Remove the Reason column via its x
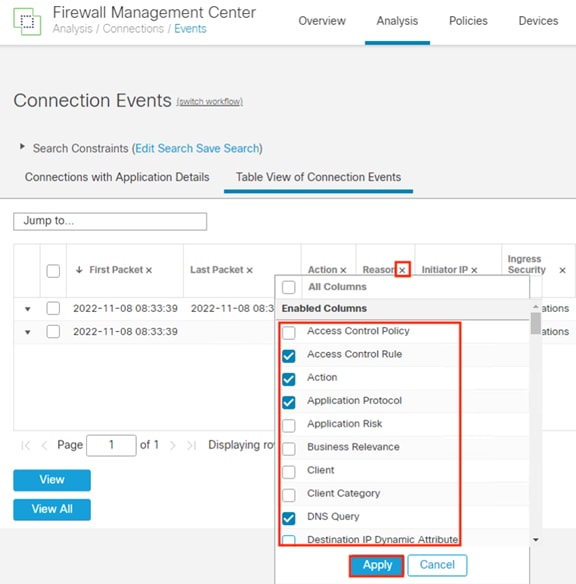Image resolution: width=576 pixels, height=584 pixels. (x=402, y=270)
